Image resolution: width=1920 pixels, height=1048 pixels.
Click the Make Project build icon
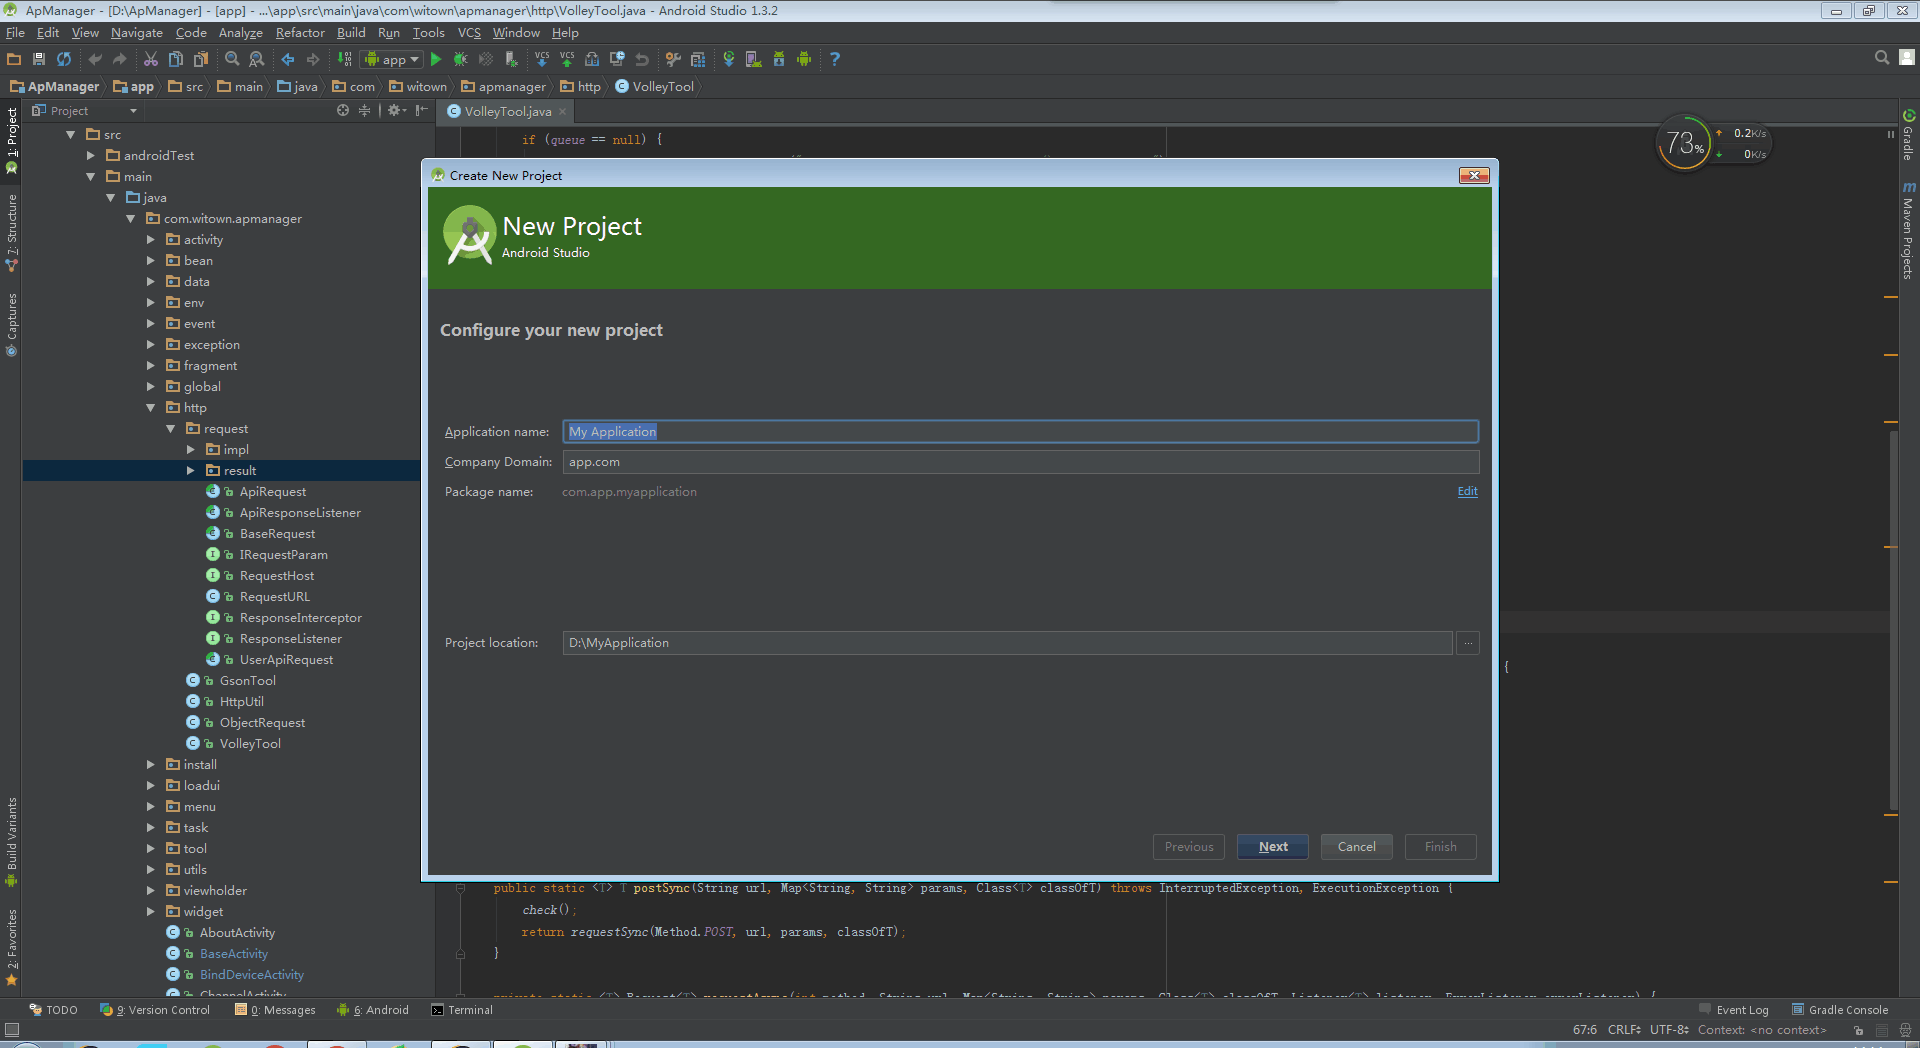pyautogui.click(x=344, y=59)
